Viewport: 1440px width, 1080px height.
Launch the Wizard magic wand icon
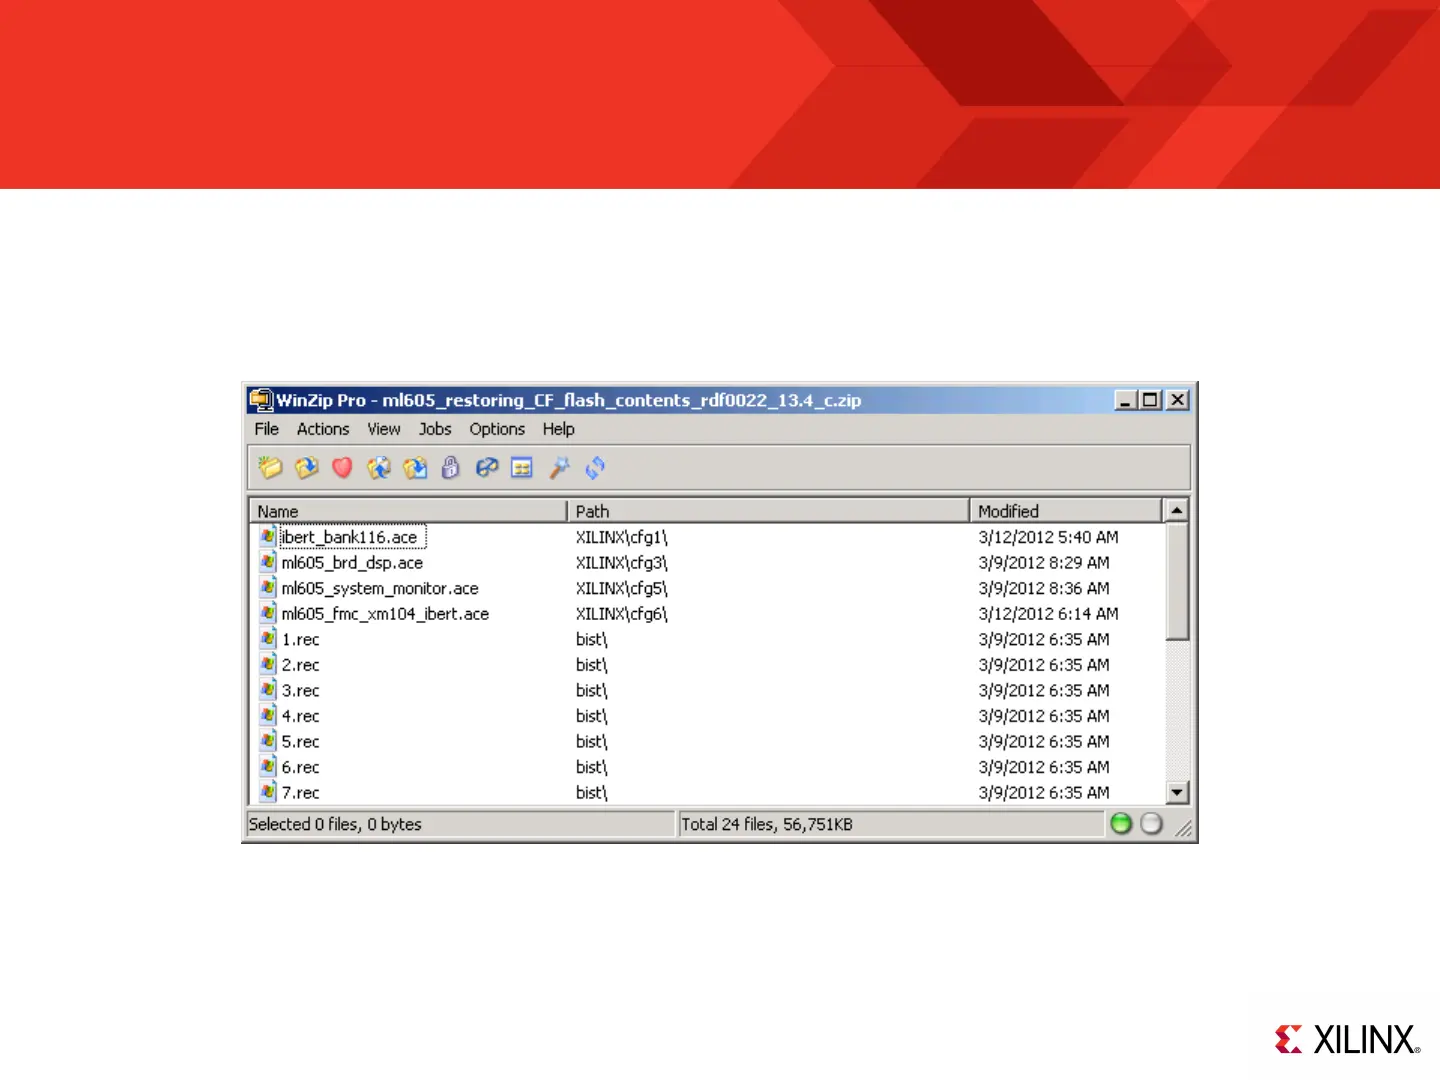[x=559, y=467]
